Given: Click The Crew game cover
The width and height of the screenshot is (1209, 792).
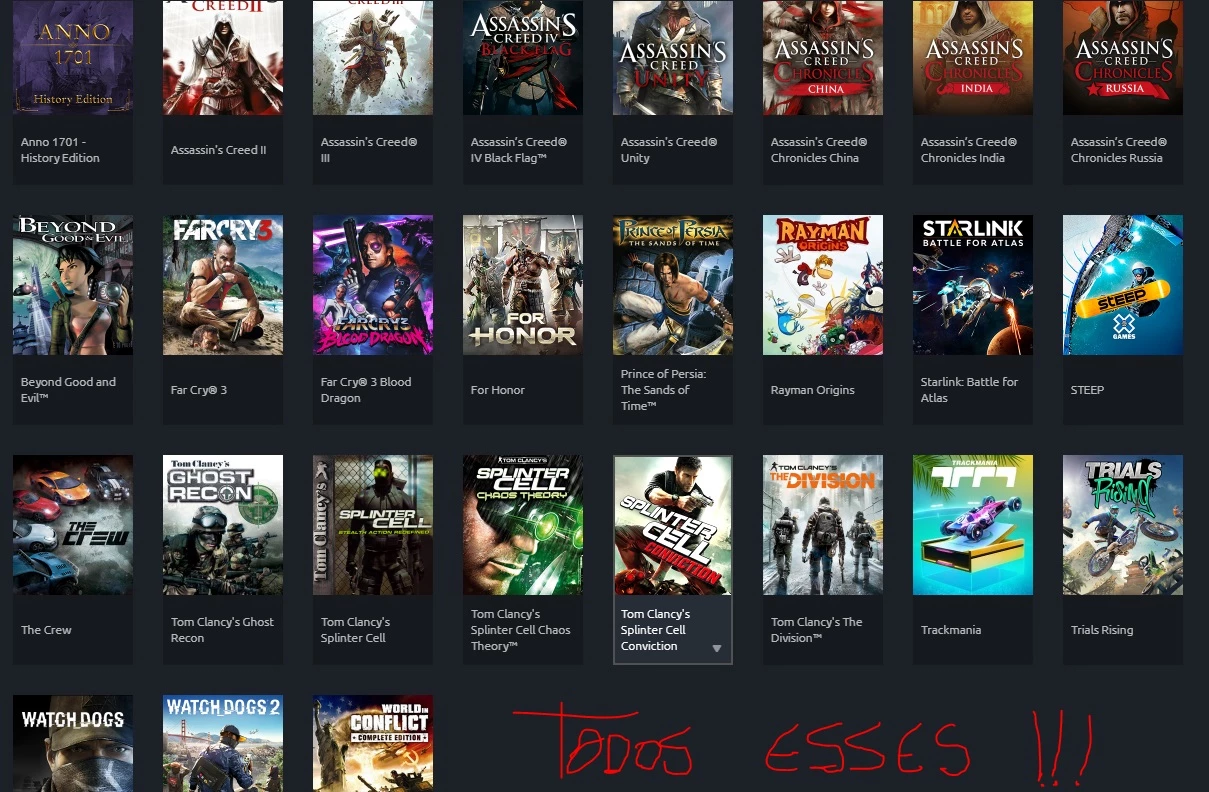Looking at the screenshot, I should [73, 525].
